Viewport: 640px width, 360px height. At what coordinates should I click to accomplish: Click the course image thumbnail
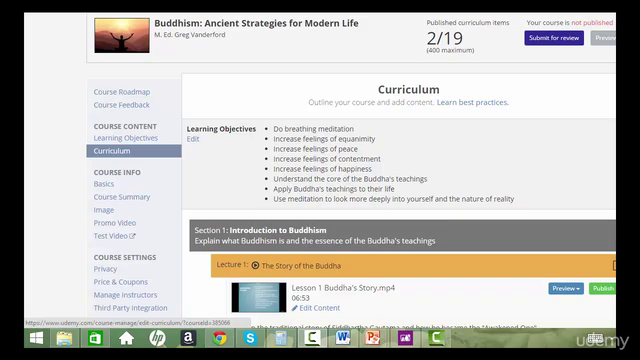click(x=122, y=35)
